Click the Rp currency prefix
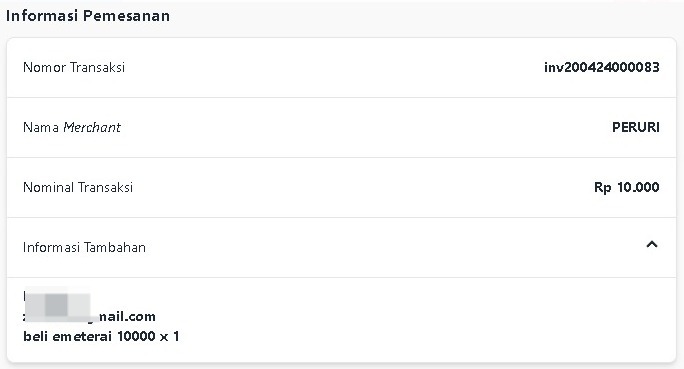The image size is (684, 369). [602, 188]
